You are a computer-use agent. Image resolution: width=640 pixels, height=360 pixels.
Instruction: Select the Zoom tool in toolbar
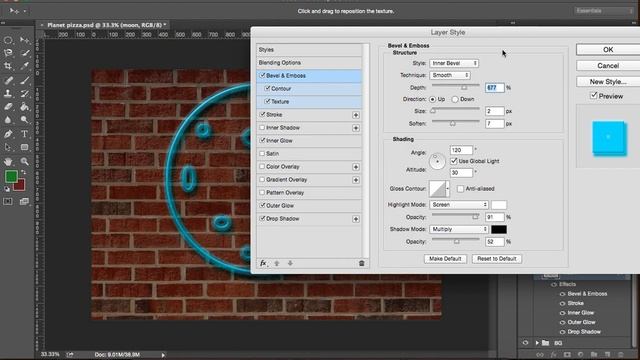coord(24,162)
